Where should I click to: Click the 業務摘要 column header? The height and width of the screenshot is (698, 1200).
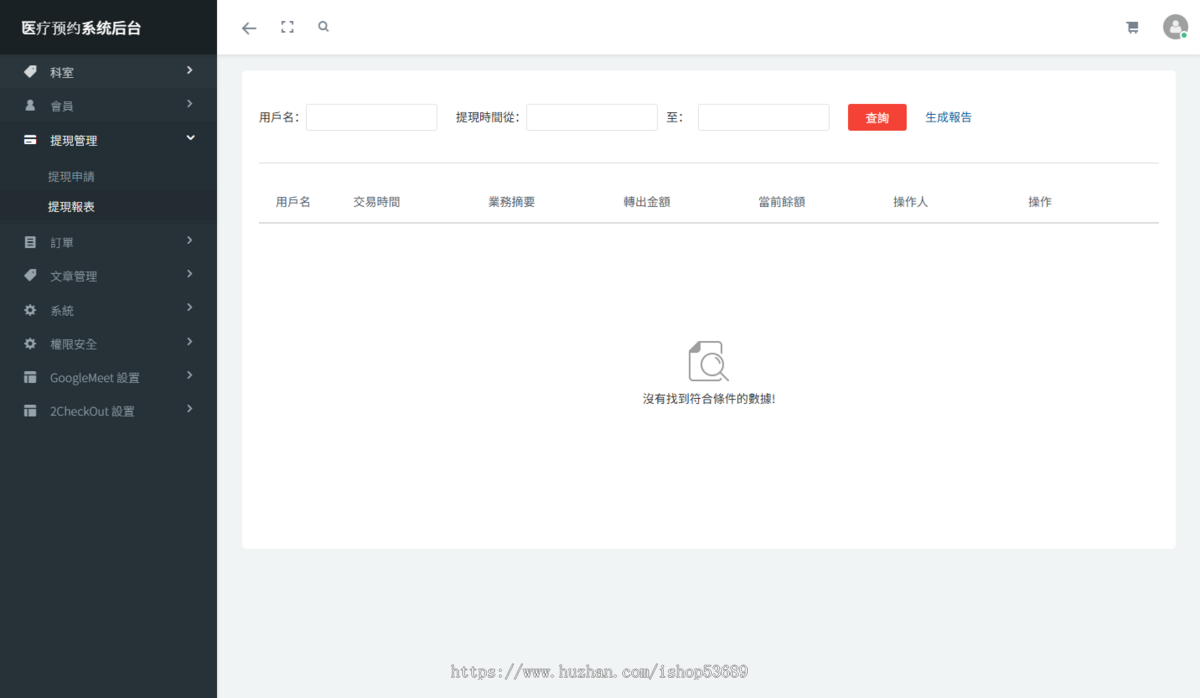[511, 202]
